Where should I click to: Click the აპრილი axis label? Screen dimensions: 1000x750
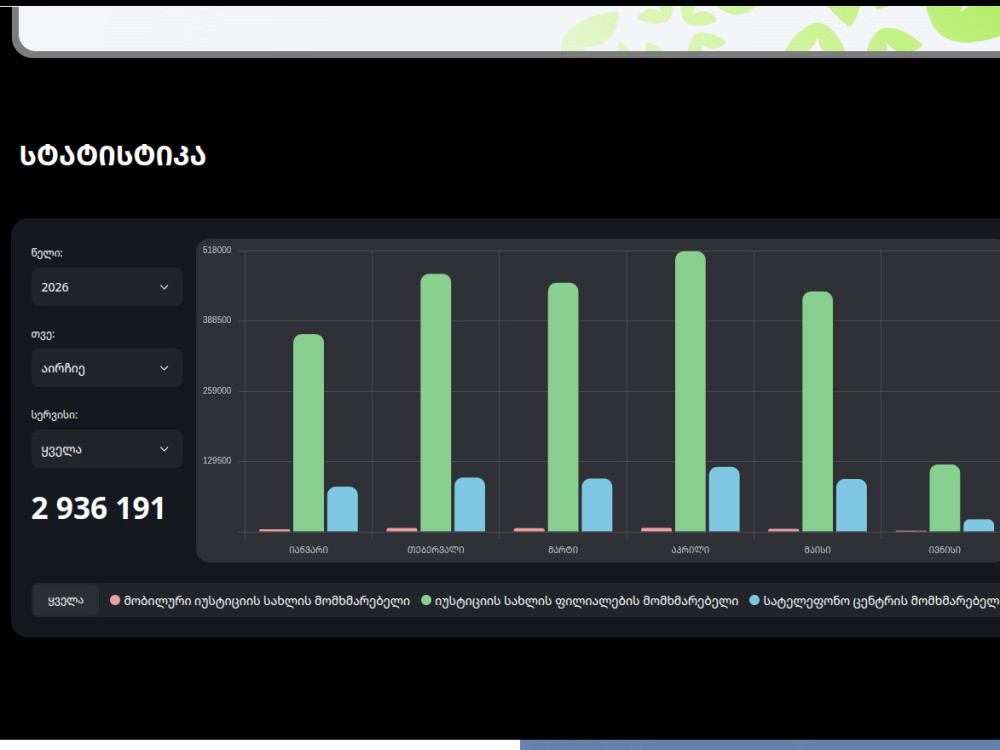690,550
